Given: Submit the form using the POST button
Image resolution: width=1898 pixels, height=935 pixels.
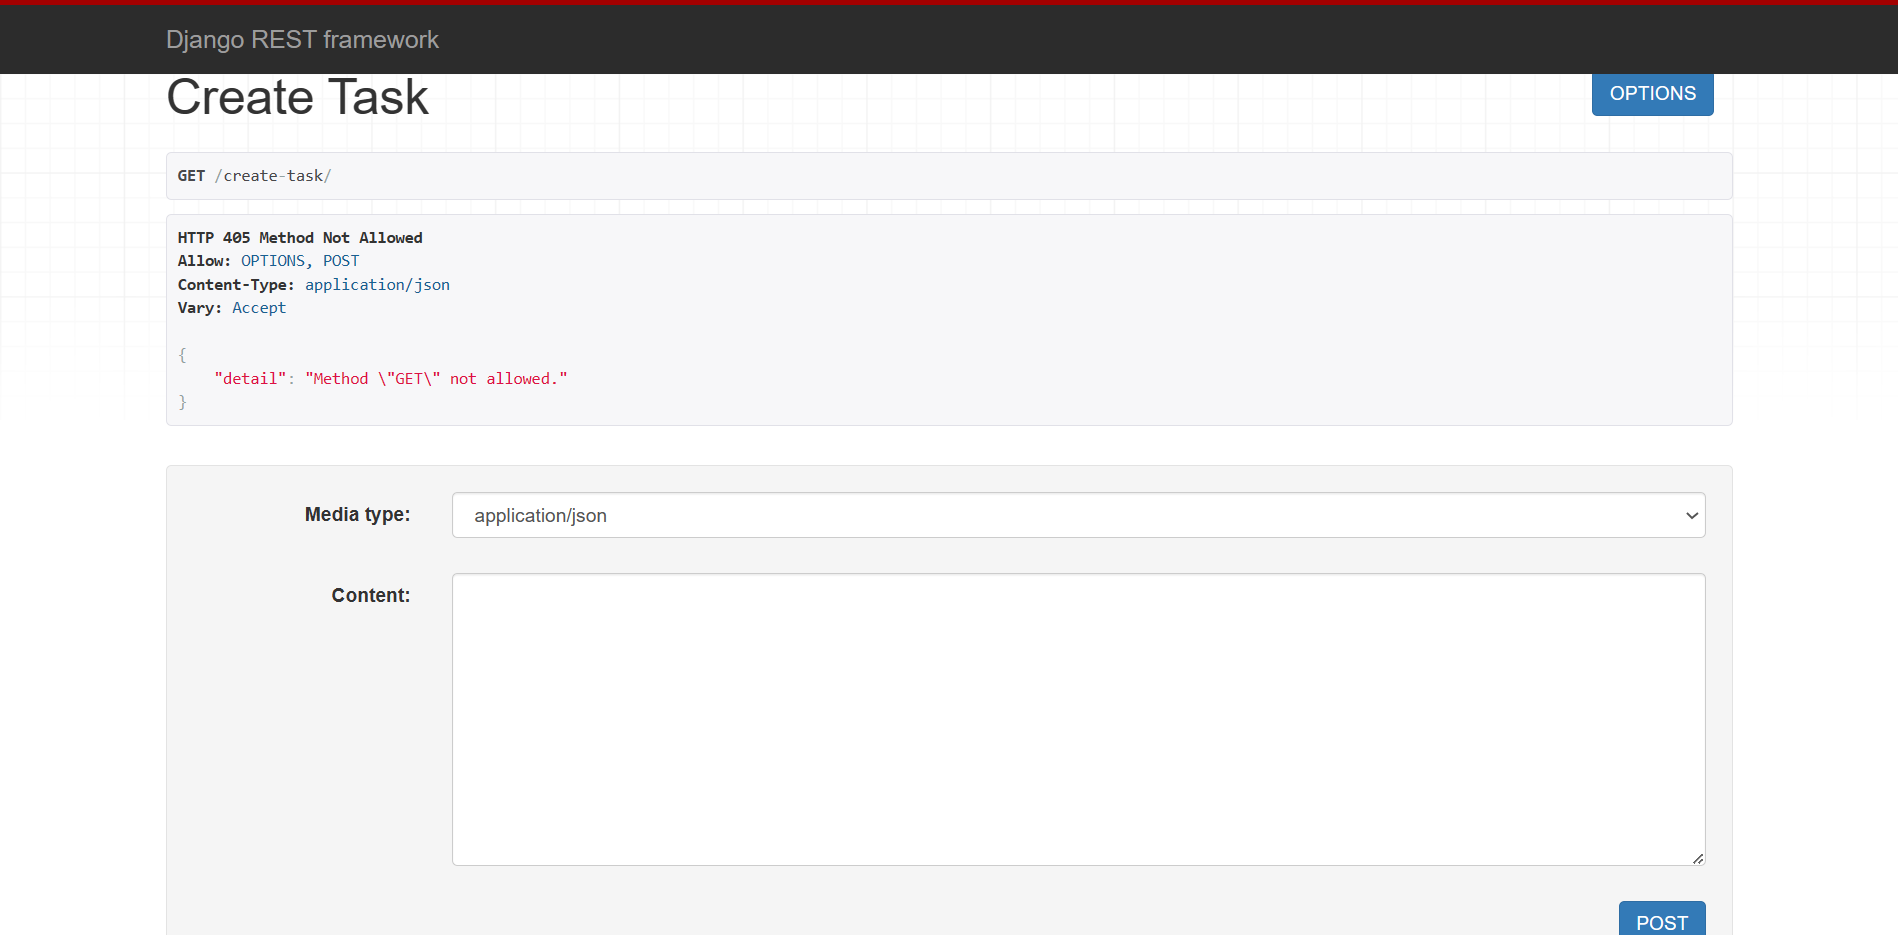Looking at the screenshot, I should click(x=1661, y=922).
